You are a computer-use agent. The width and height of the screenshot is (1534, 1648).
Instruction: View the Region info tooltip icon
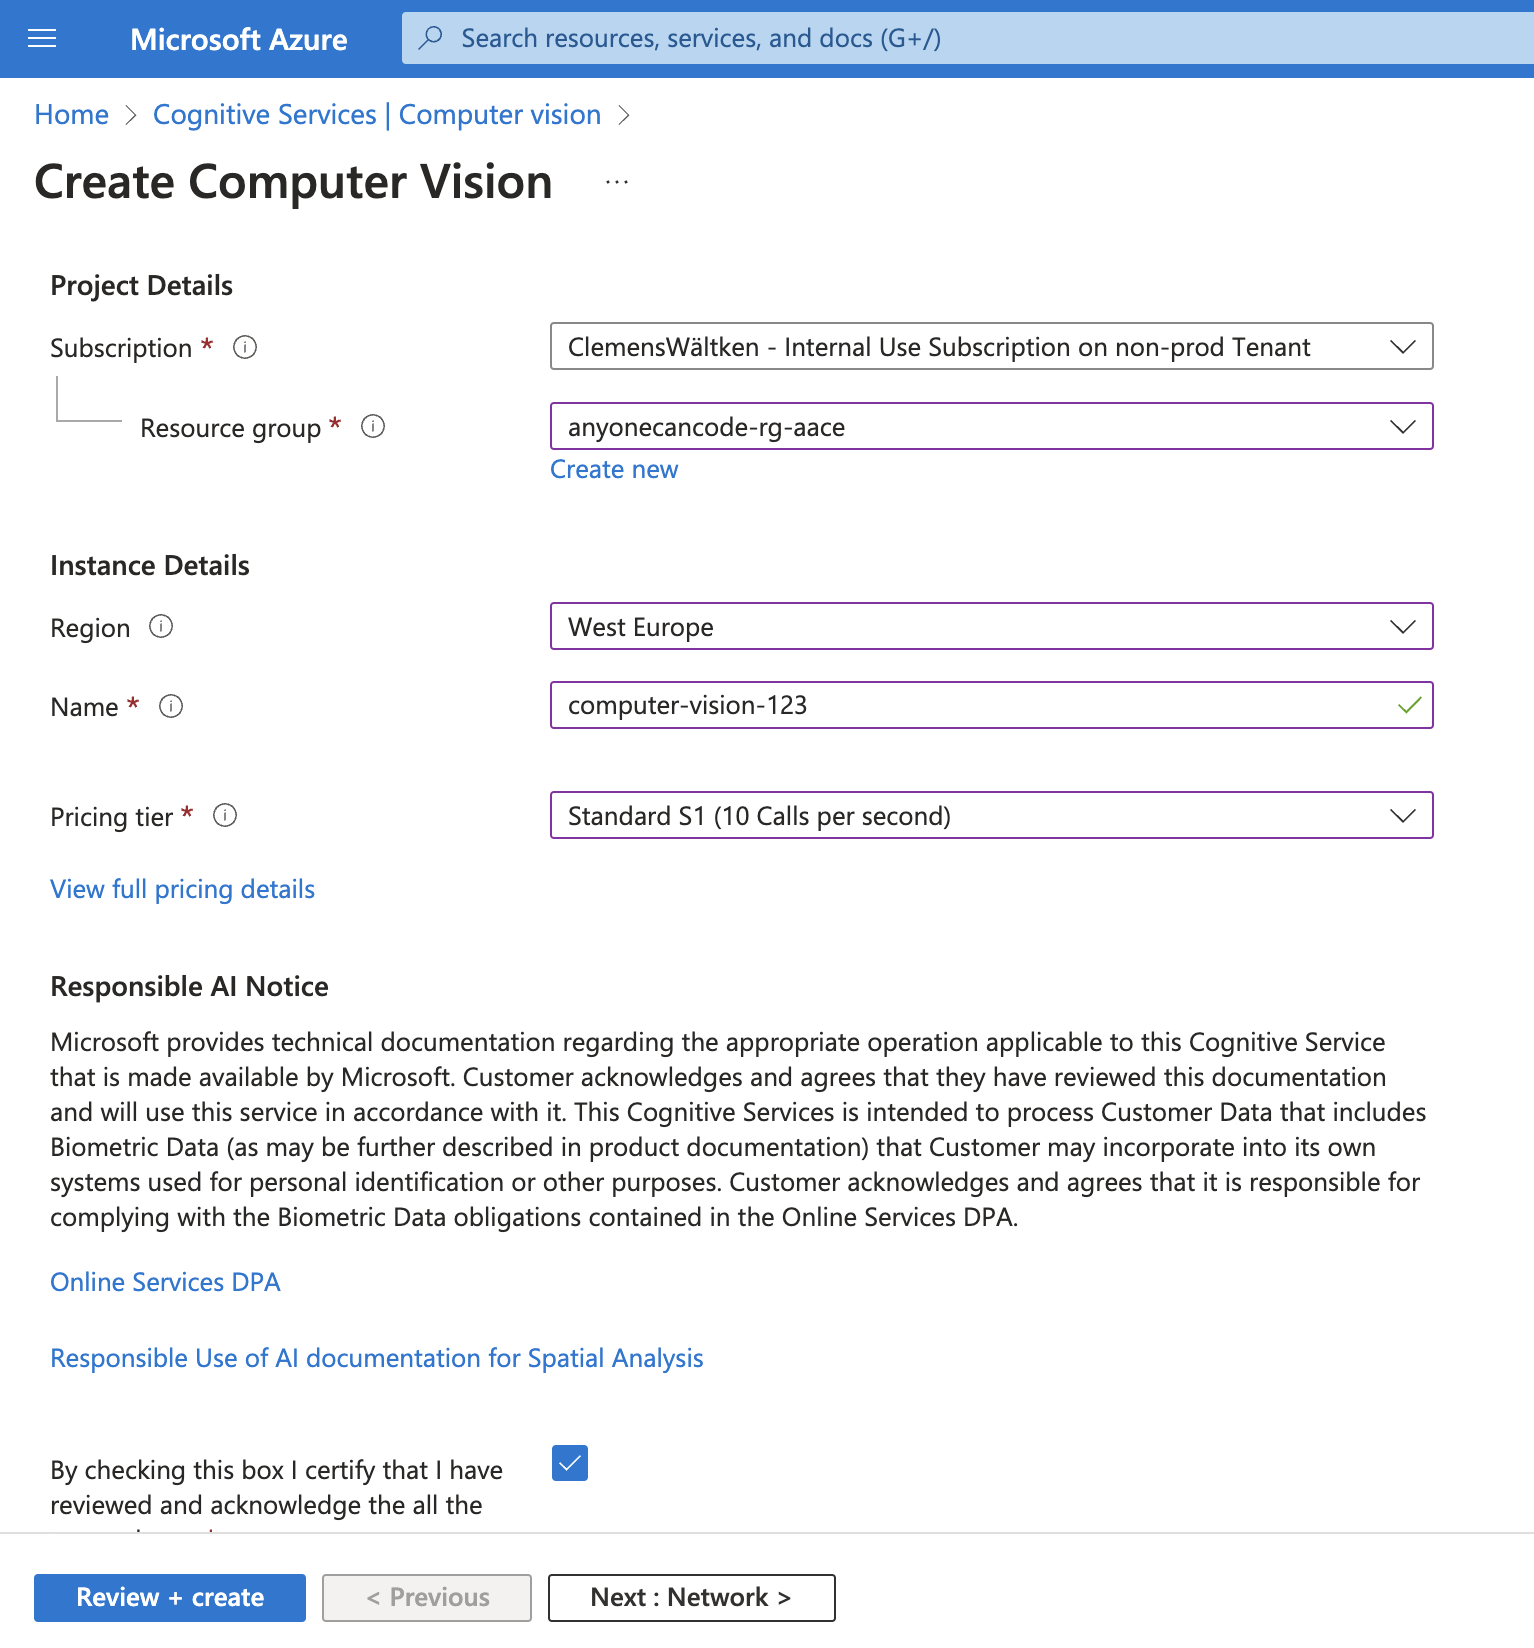(x=162, y=627)
